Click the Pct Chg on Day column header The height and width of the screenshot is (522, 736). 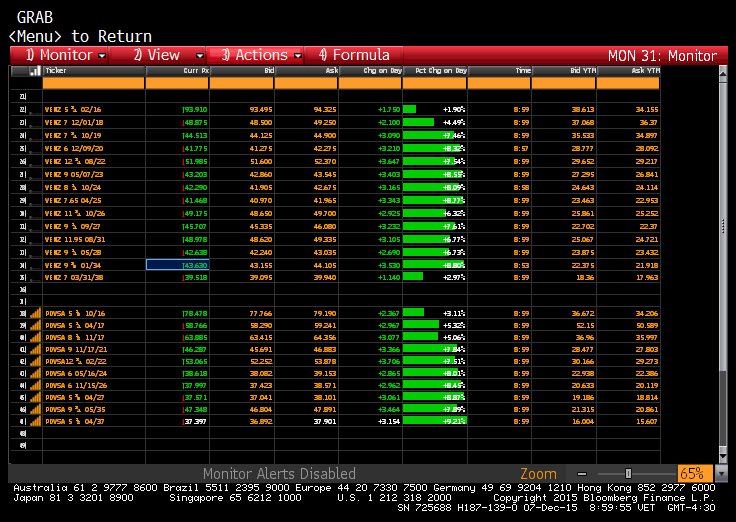(435, 71)
